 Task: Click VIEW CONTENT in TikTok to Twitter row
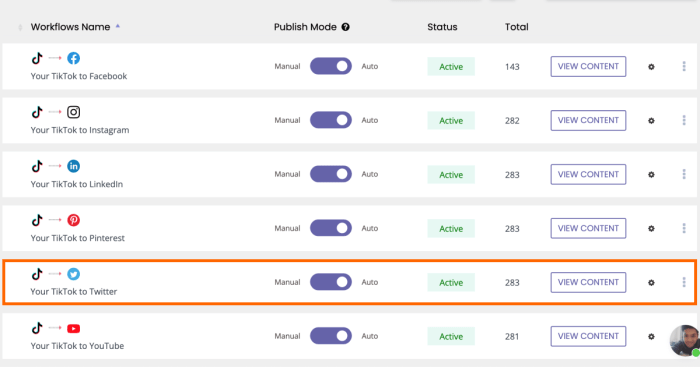coord(588,283)
